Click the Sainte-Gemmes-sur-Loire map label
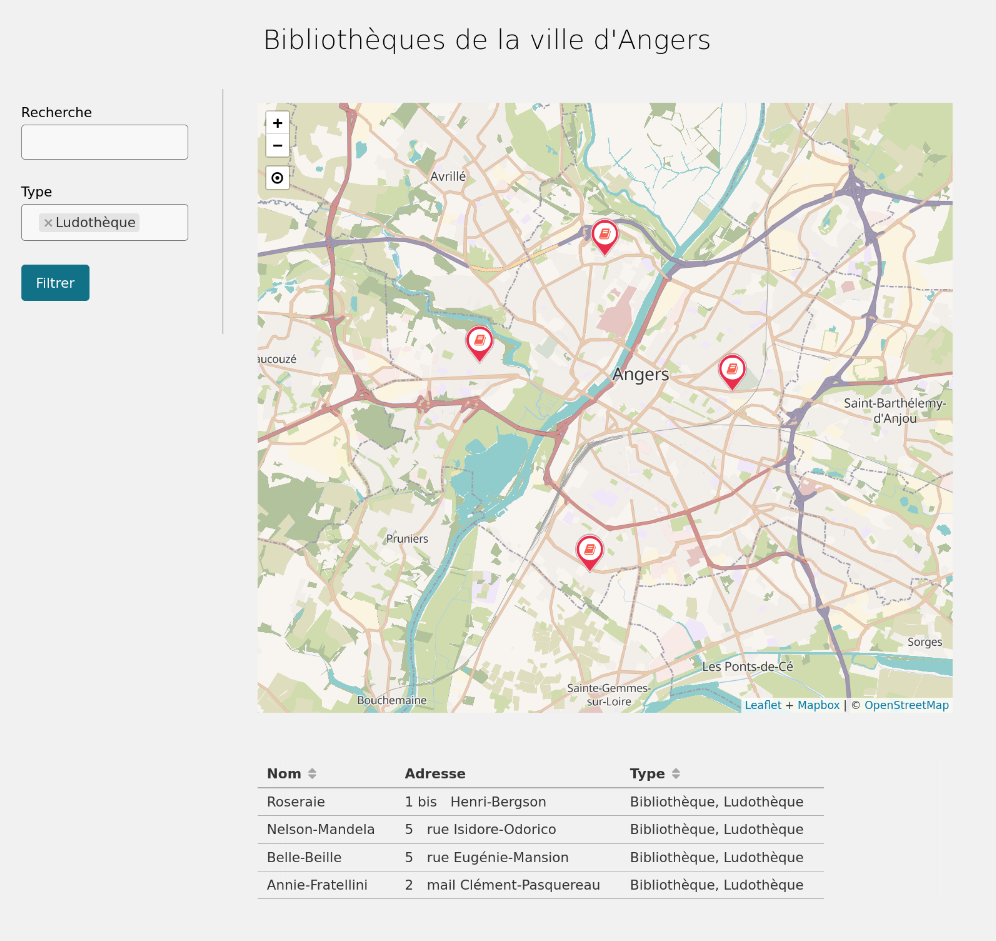Viewport: 996px width, 941px height. (x=609, y=694)
